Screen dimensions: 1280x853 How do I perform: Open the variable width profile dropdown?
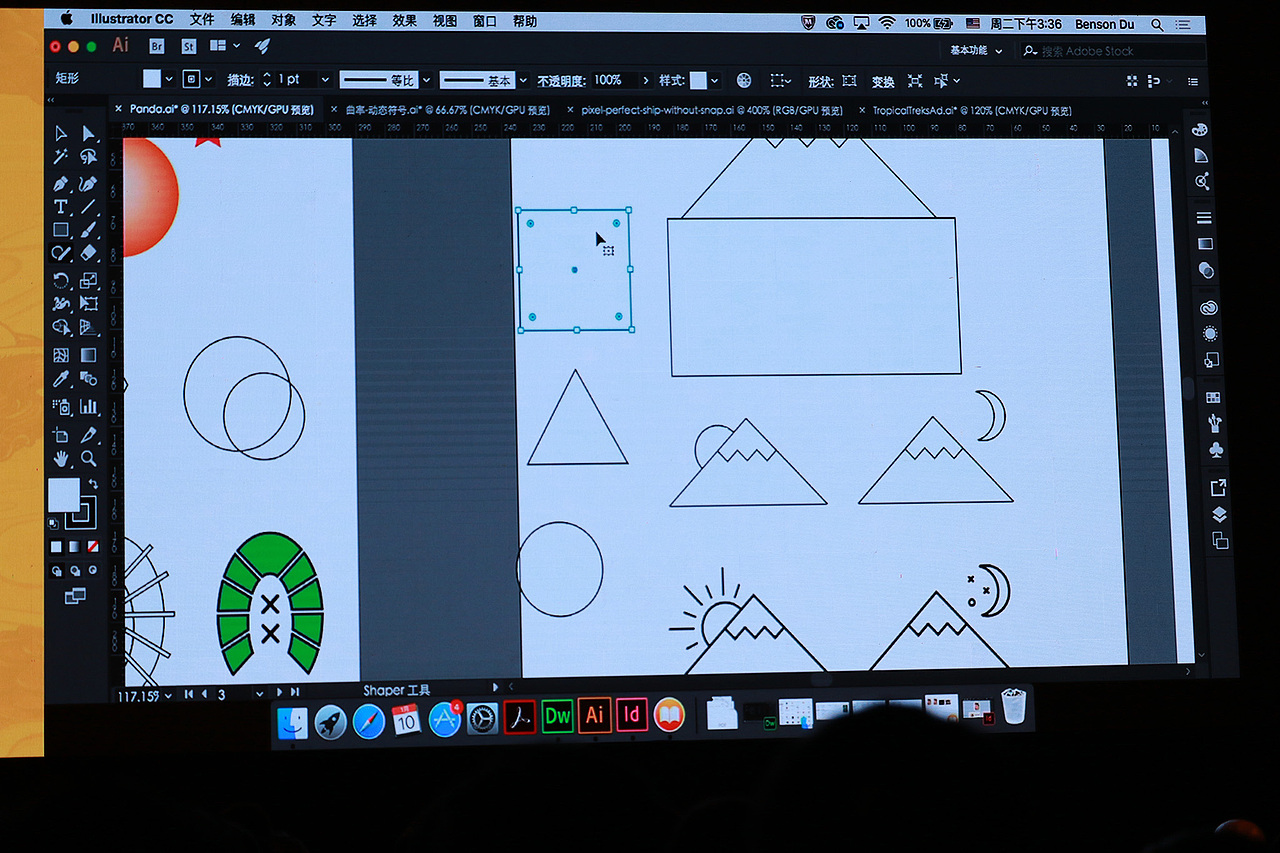pos(425,79)
